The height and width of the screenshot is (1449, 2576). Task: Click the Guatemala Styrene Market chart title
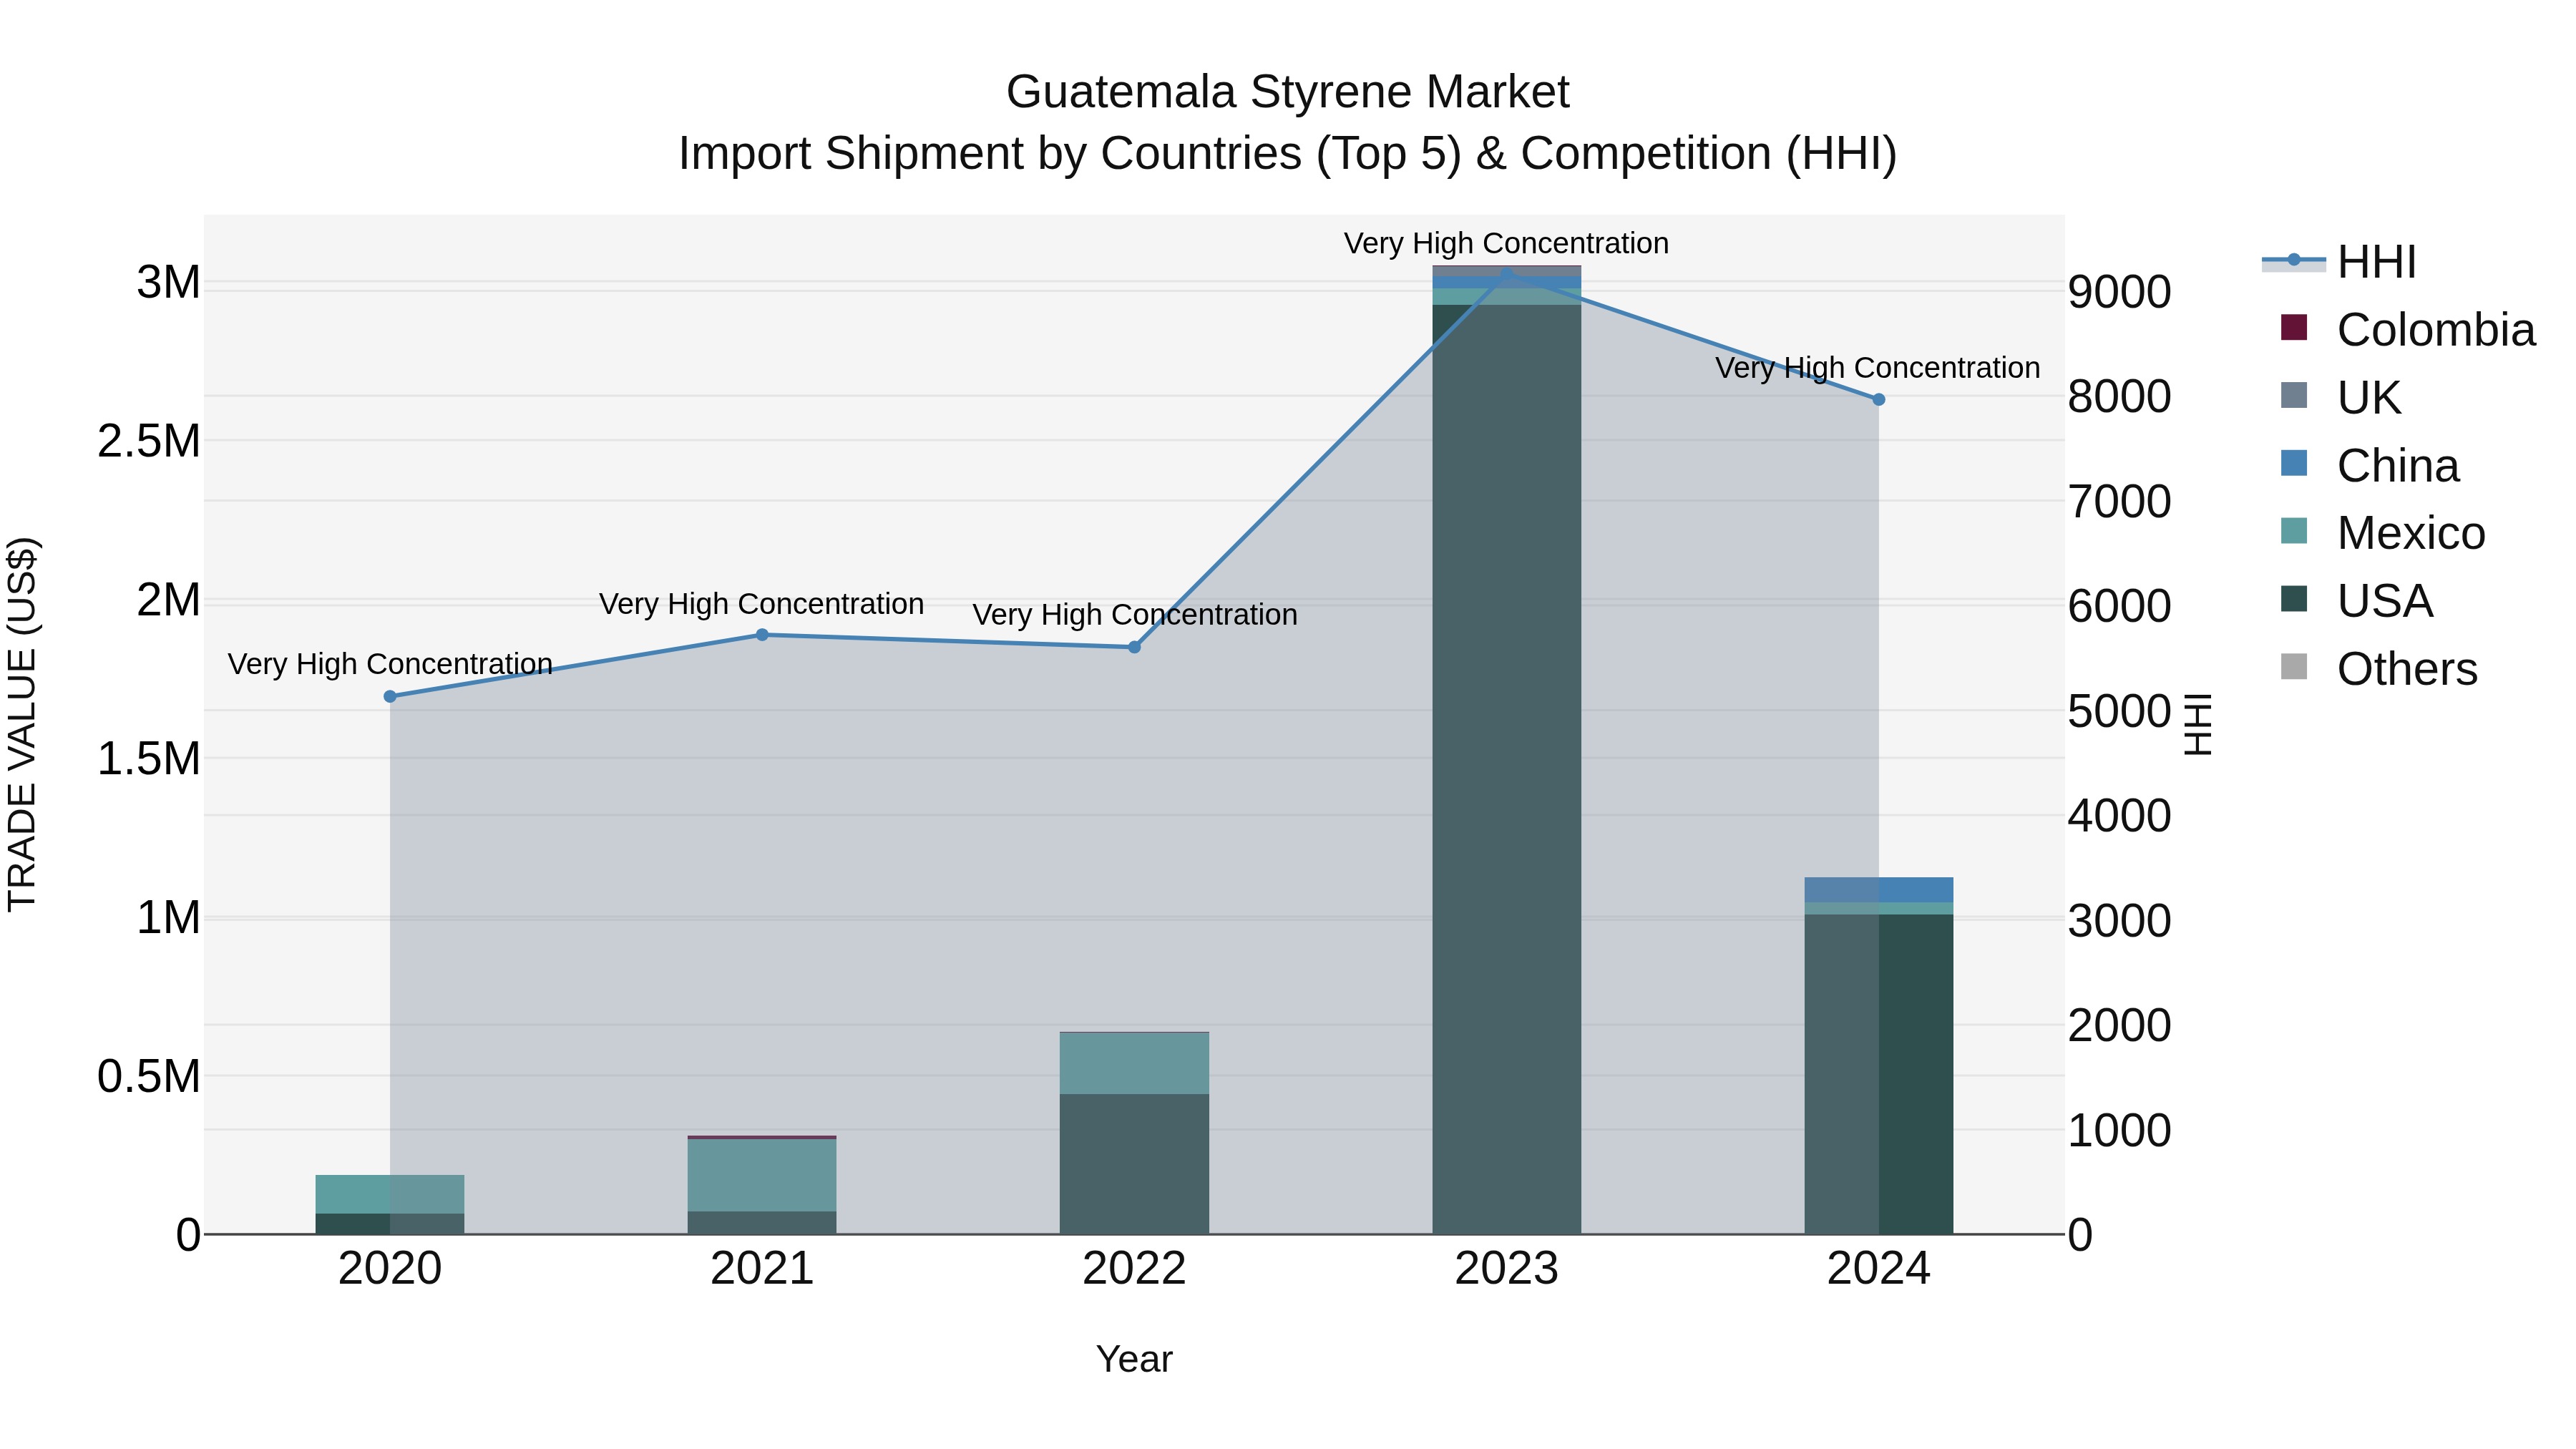1288,92
